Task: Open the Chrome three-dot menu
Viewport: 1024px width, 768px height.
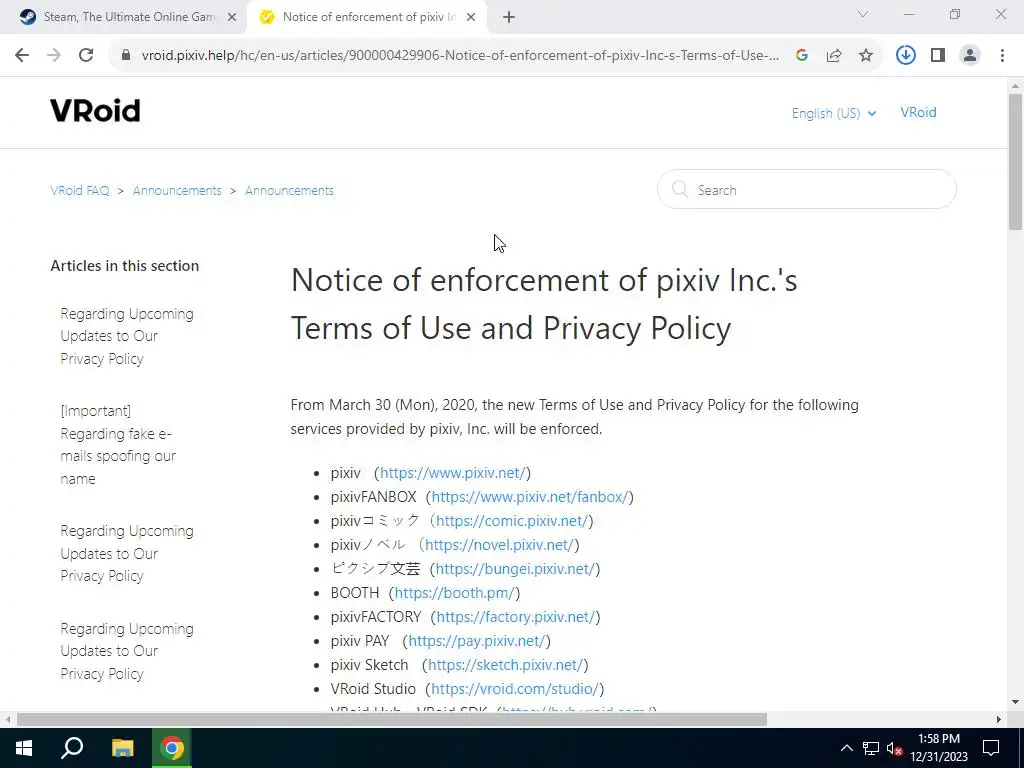Action: click(1002, 56)
